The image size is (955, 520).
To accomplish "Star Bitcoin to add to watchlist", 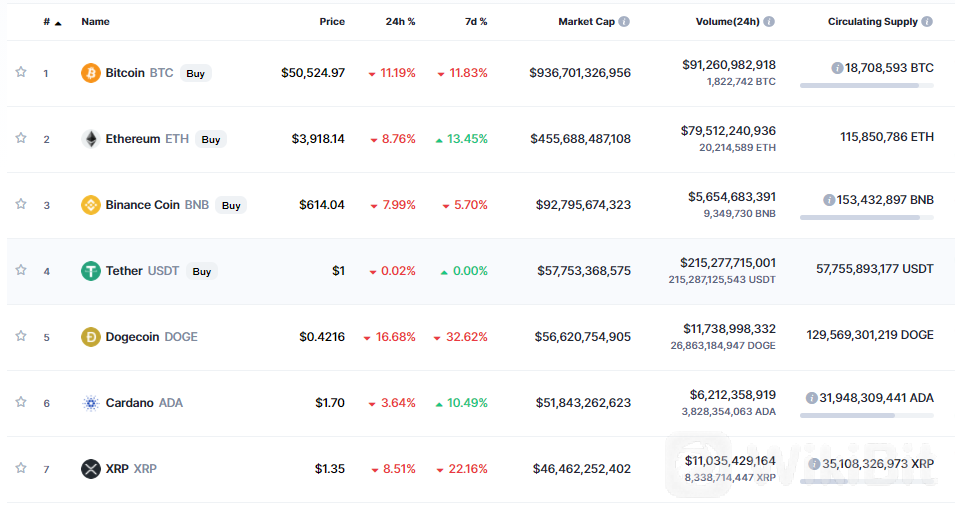I will pos(21,72).
